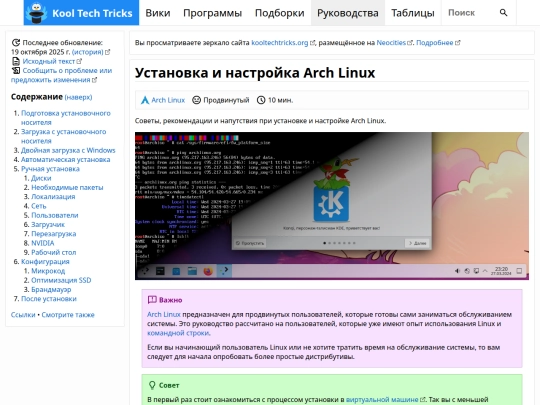Screen dimensions: 540x405
Task: Click the document icon beside Исходный текст
Action: 16,61
